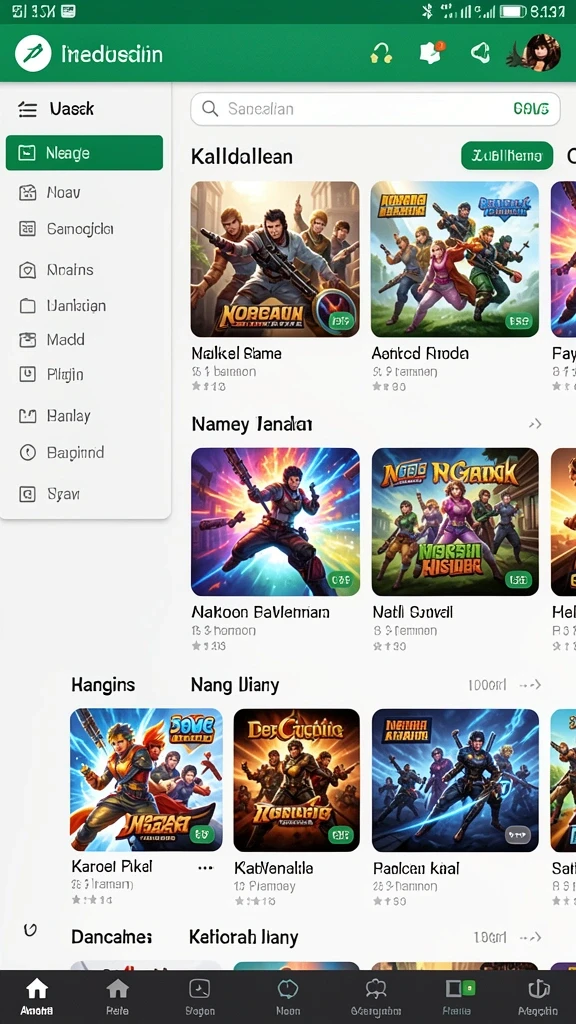Tap the bell icon in the green header
The image size is (576, 1024).
coord(481,52)
